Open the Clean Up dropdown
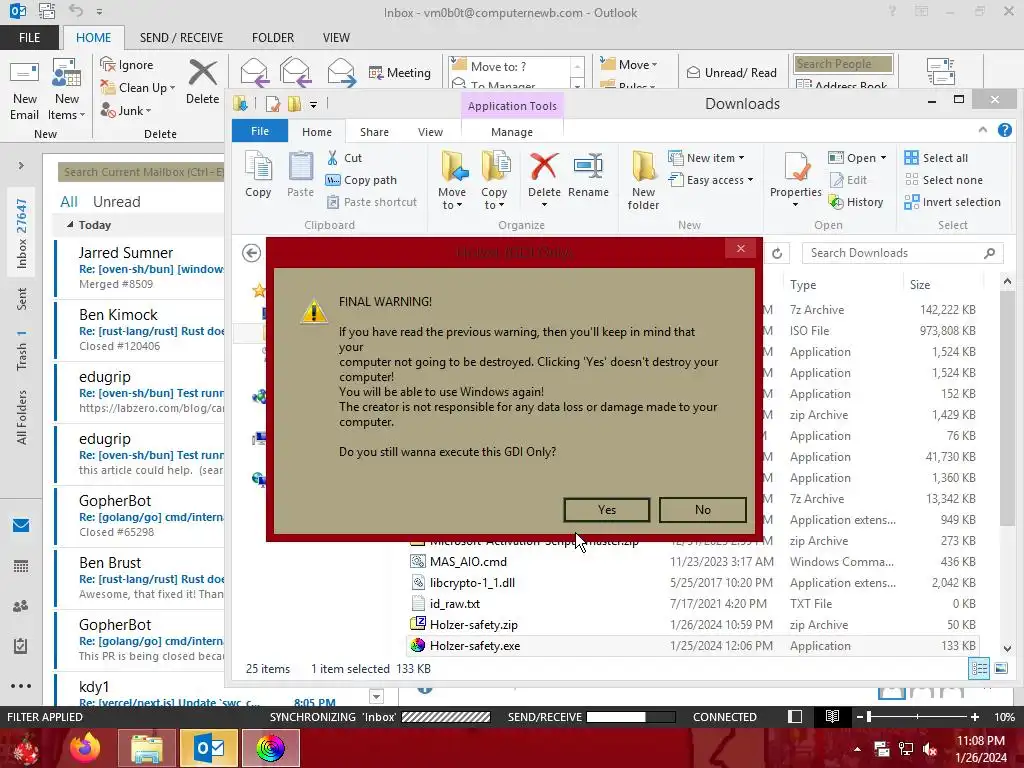This screenshot has height=768, width=1024. click(138, 88)
